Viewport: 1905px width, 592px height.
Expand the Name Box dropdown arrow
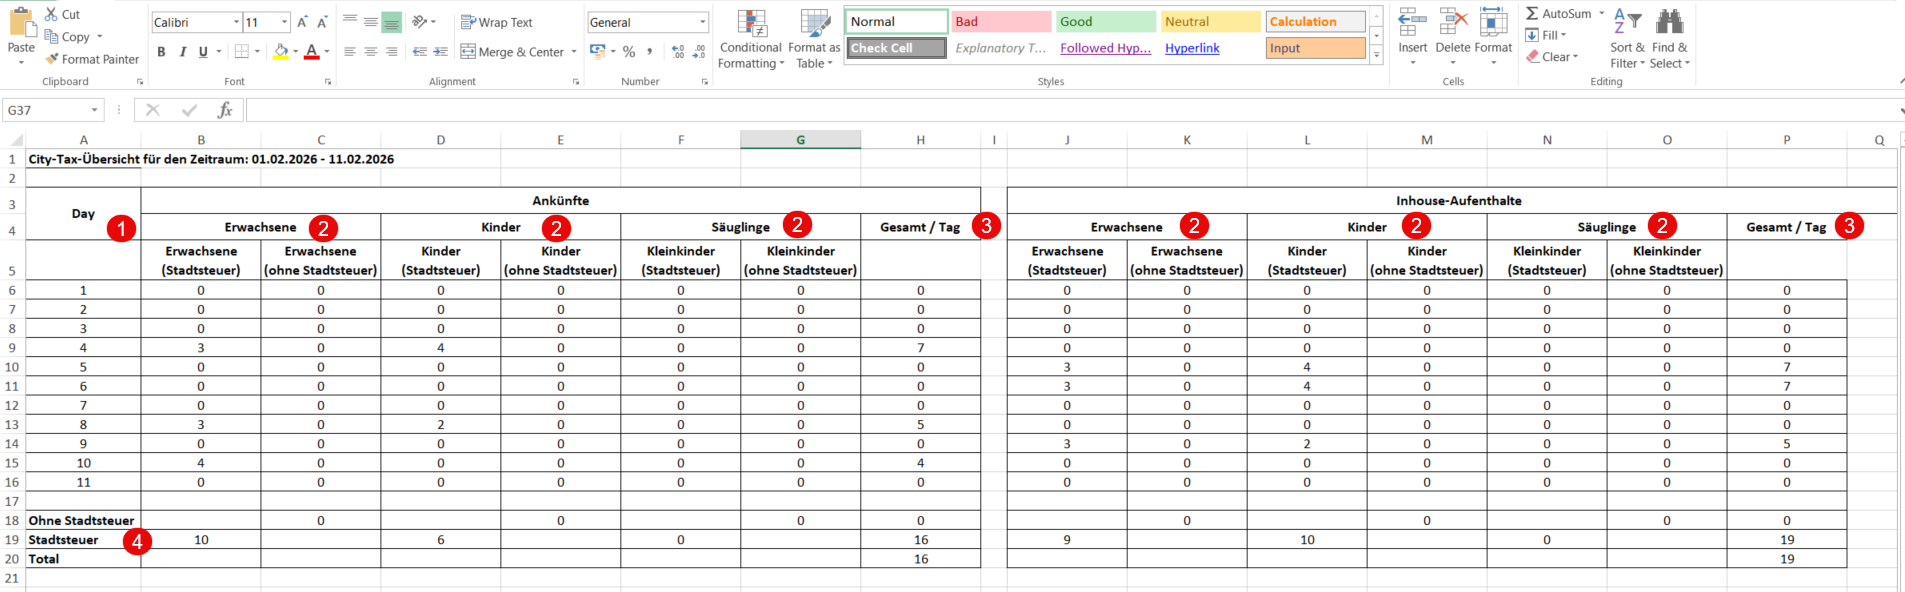(x=95, y=110)
